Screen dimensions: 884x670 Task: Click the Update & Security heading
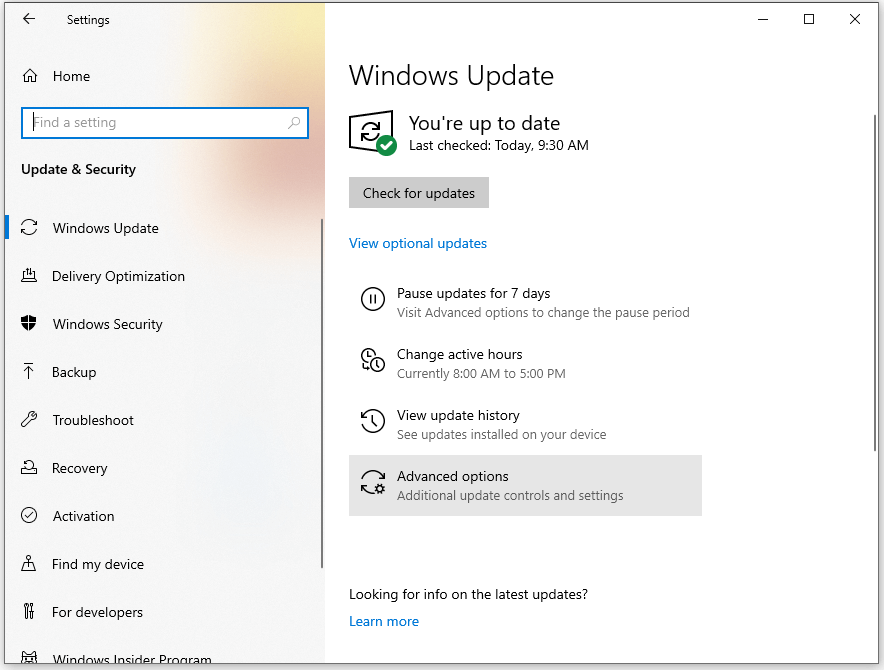(78, 169)
